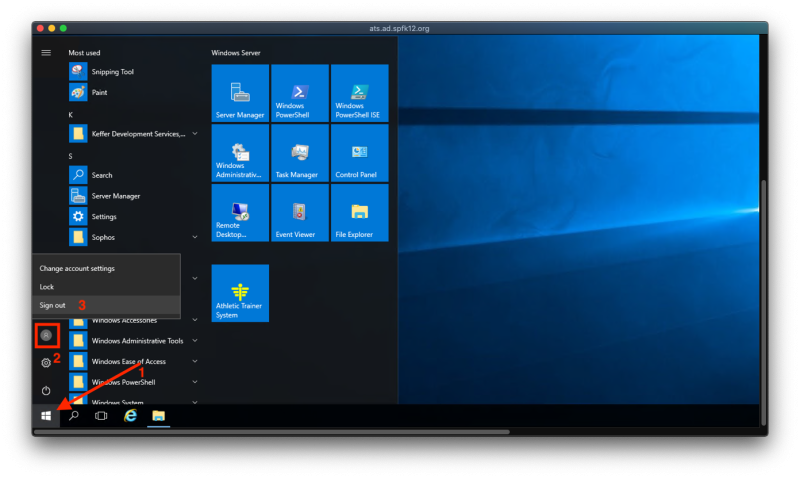This screenshot has width=800, height=478.
Task: Click the Snipping Tool app
Action: click(112, 72)
